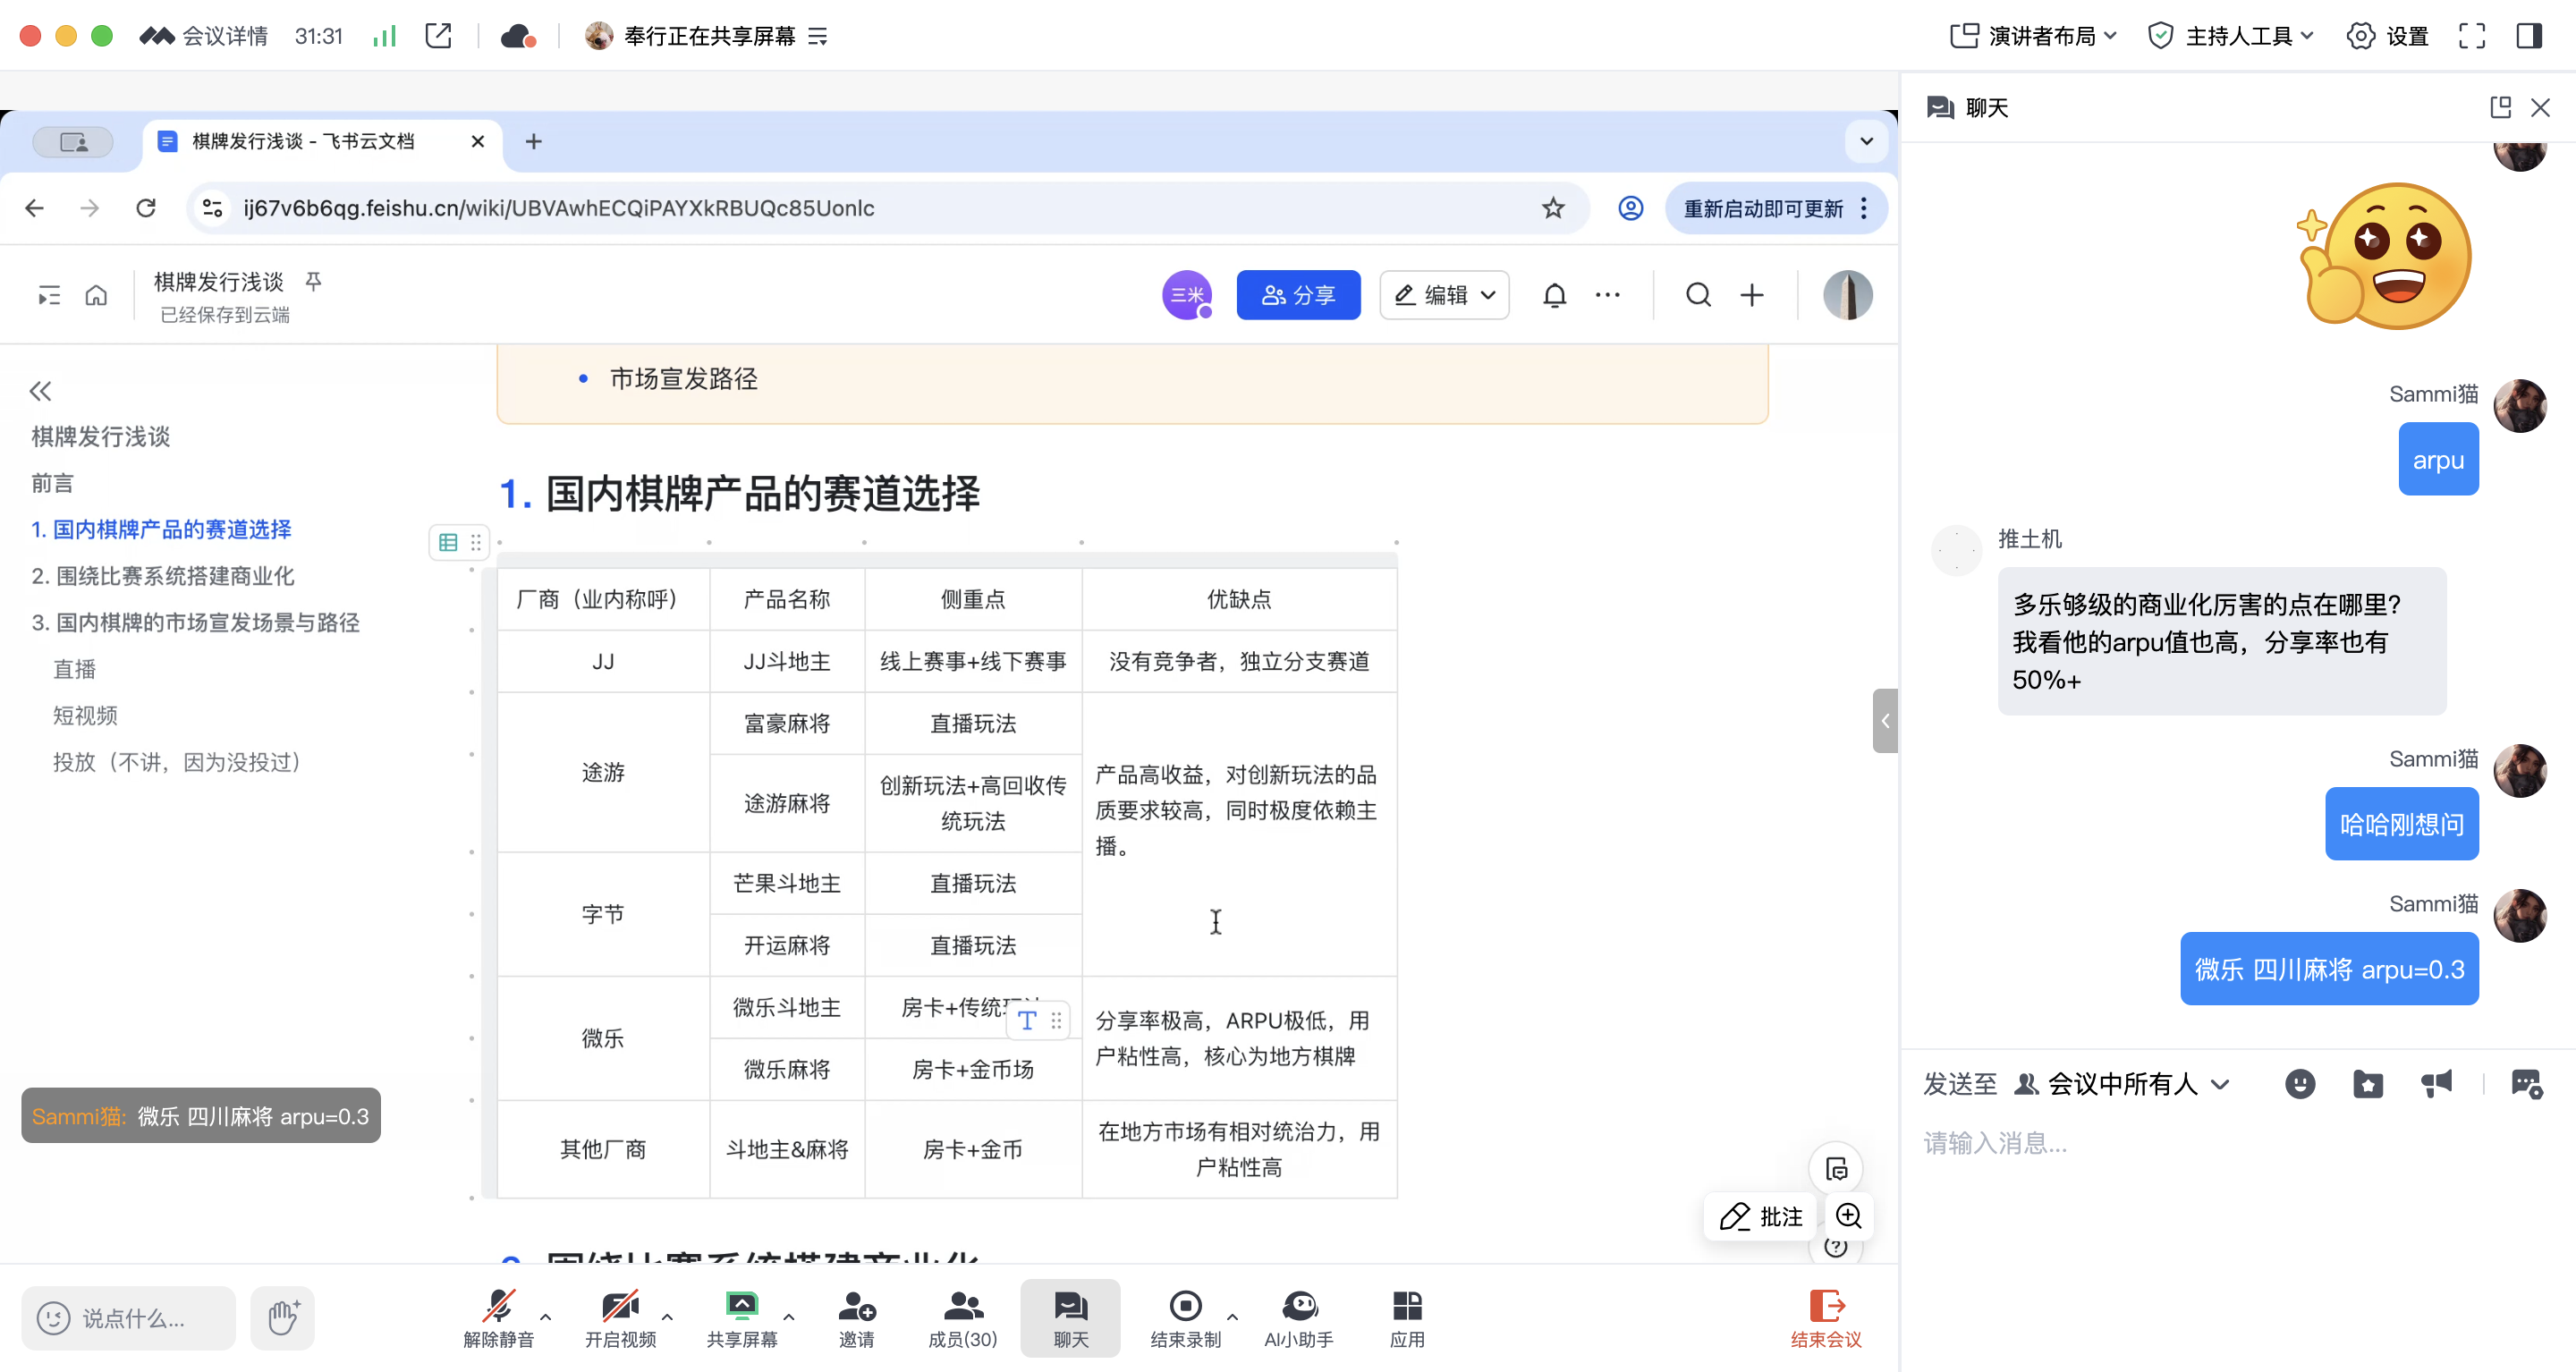Expand share options arrow next to 共享屏幕
The image size is (2576, 1372).
789,1317
